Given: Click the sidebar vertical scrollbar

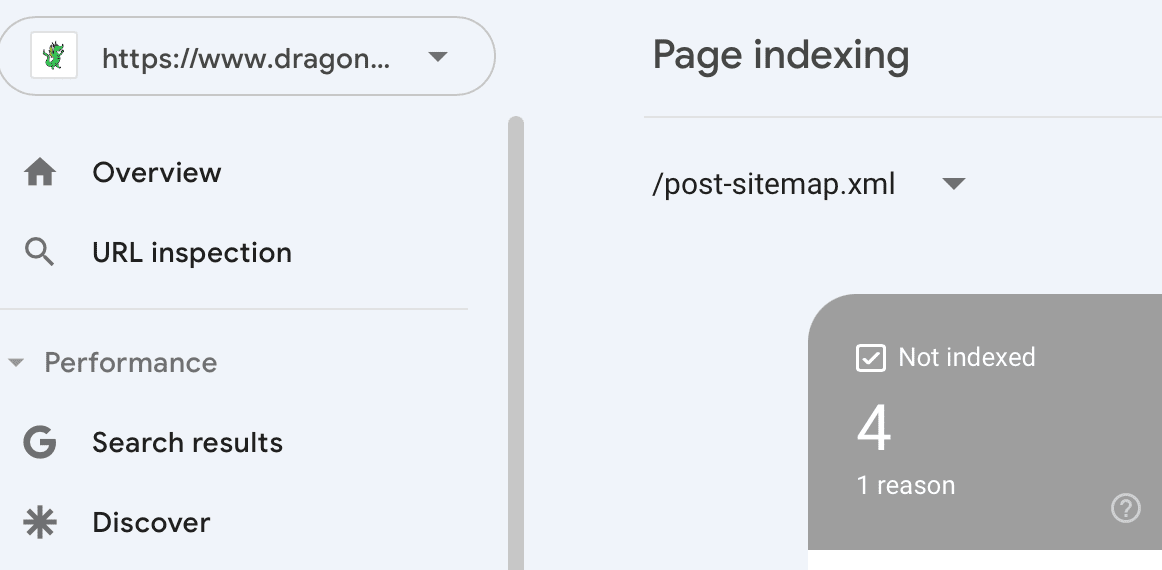Looking at the screenshot, I should pos(516,340).
